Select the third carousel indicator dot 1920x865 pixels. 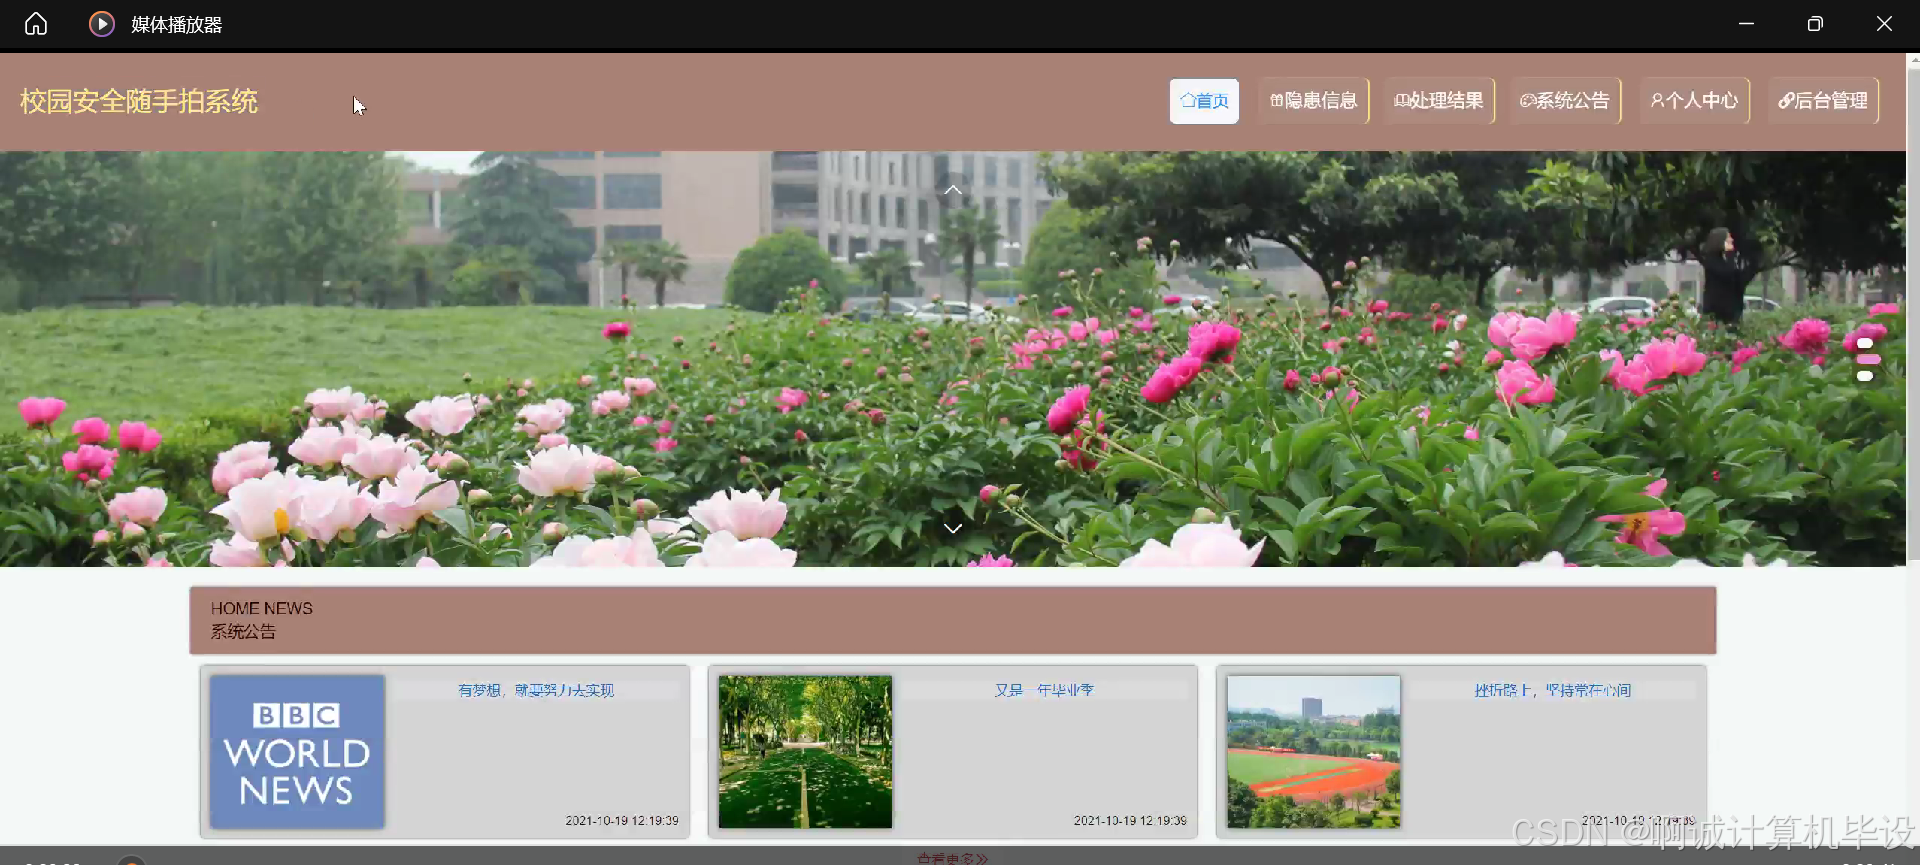coord(1865,376)
